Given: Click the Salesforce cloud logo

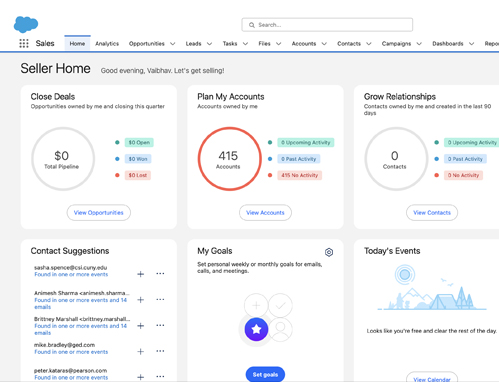Looking at the screenshot, I should 26,24.
